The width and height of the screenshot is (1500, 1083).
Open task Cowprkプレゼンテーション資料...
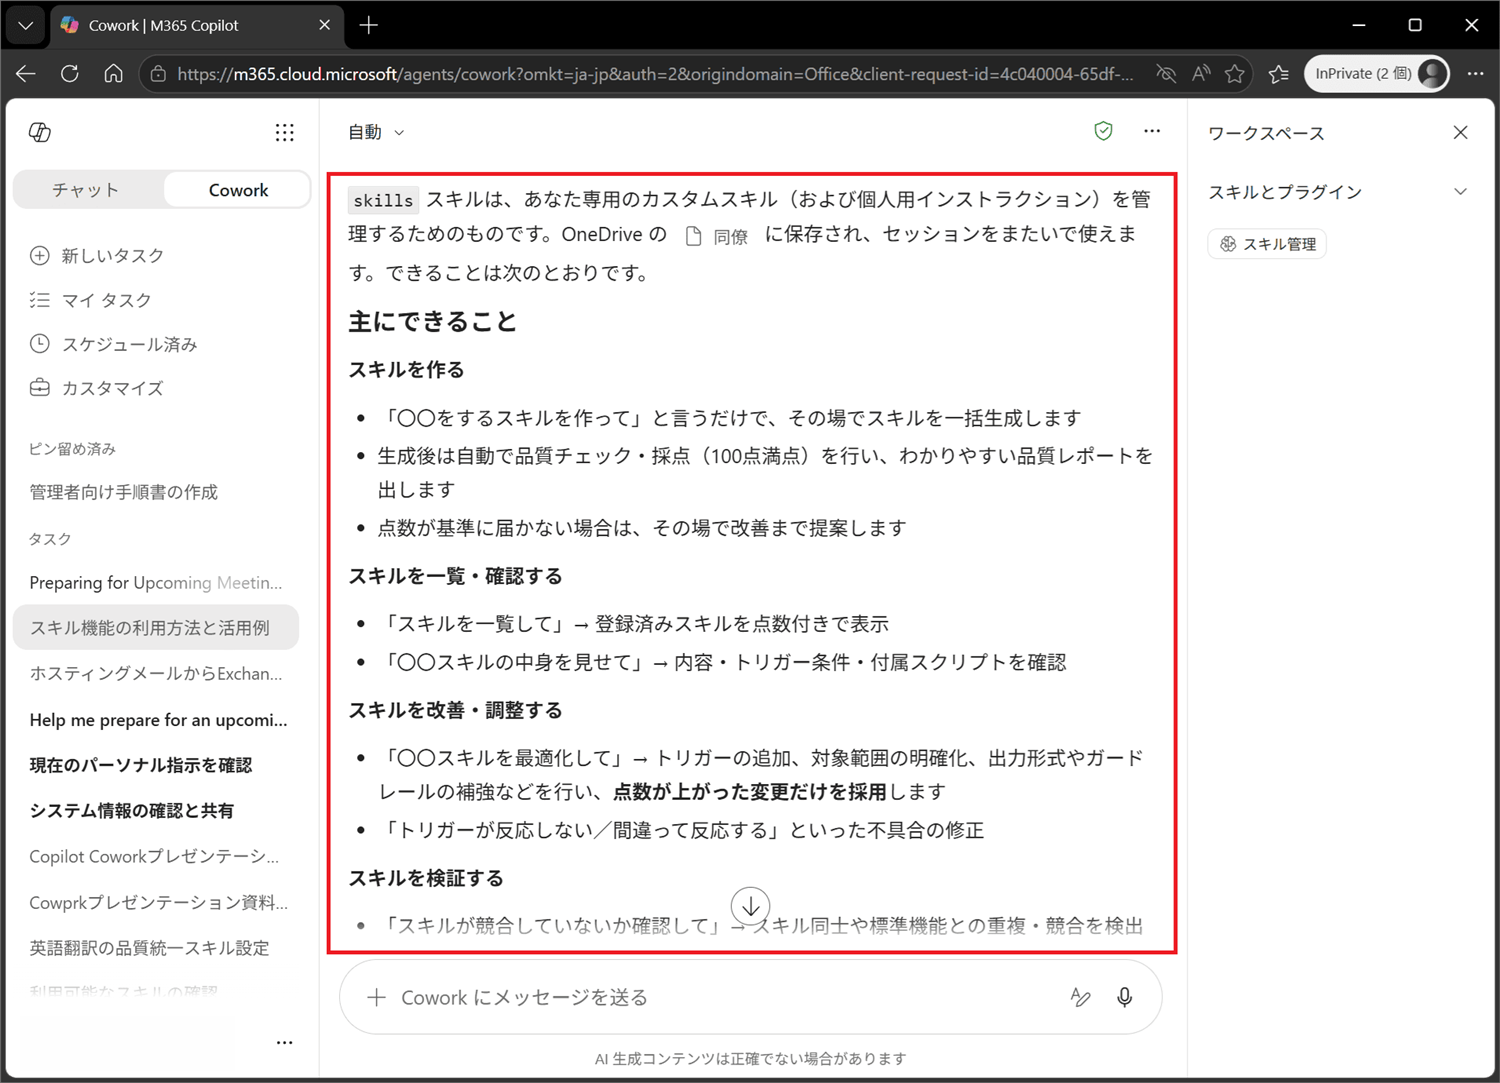point(156,903)
